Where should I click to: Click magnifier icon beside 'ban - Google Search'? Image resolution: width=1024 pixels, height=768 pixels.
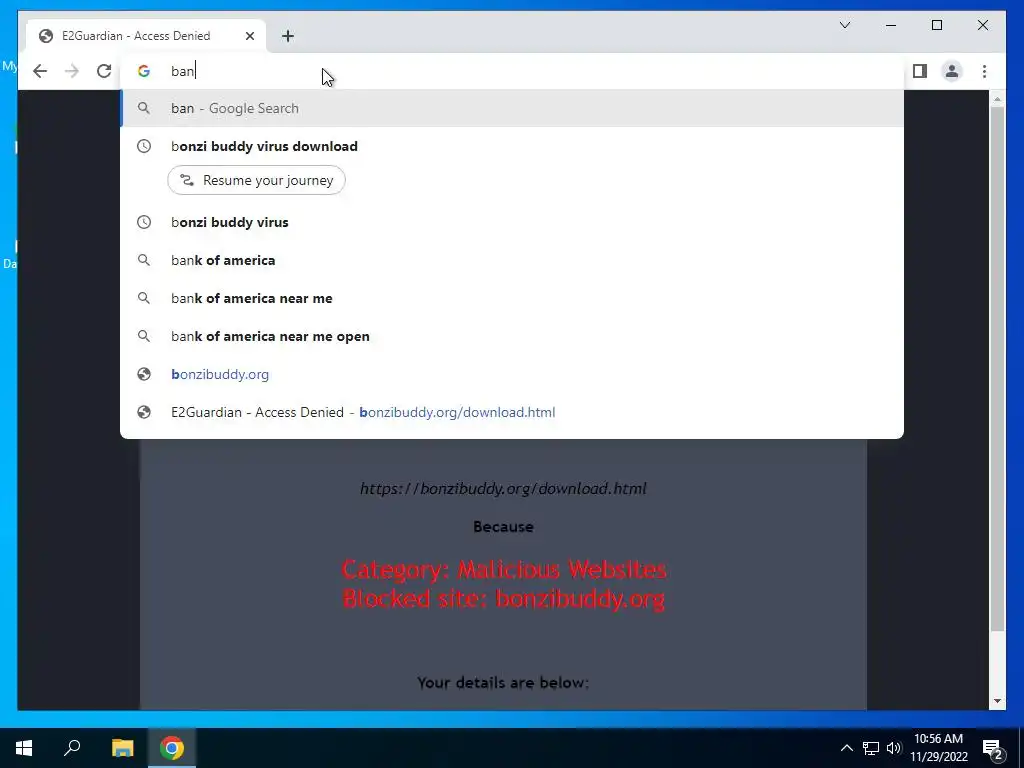(144, 108)
